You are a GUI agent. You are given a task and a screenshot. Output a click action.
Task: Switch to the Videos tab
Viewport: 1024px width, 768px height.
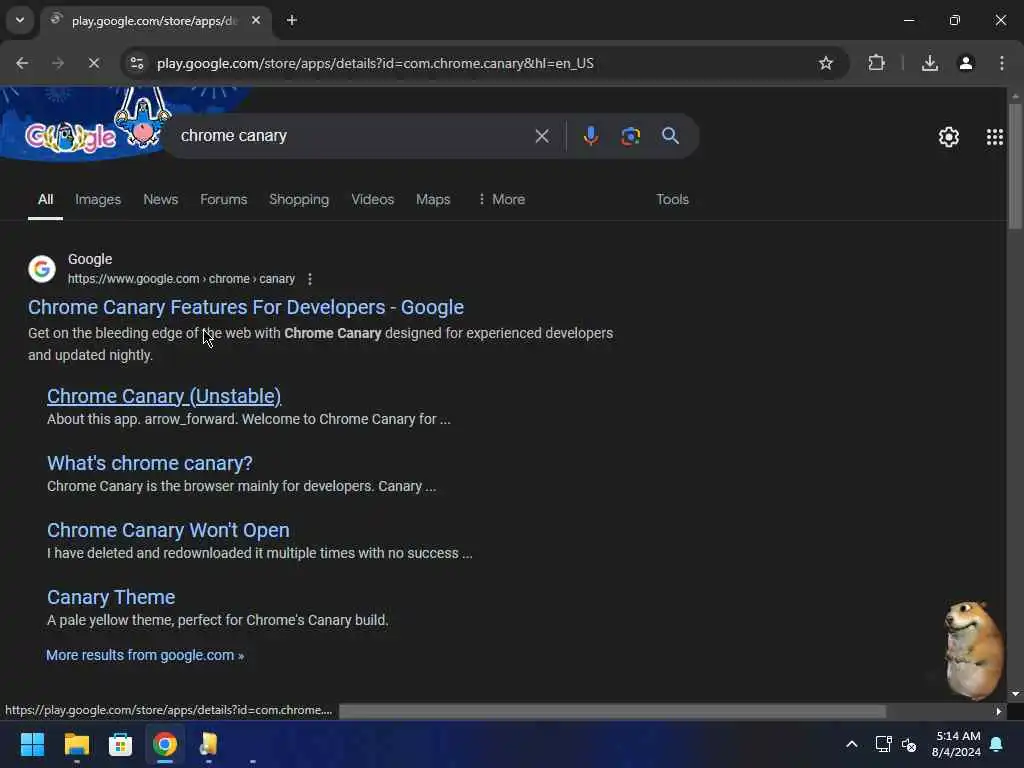point(372,199)
